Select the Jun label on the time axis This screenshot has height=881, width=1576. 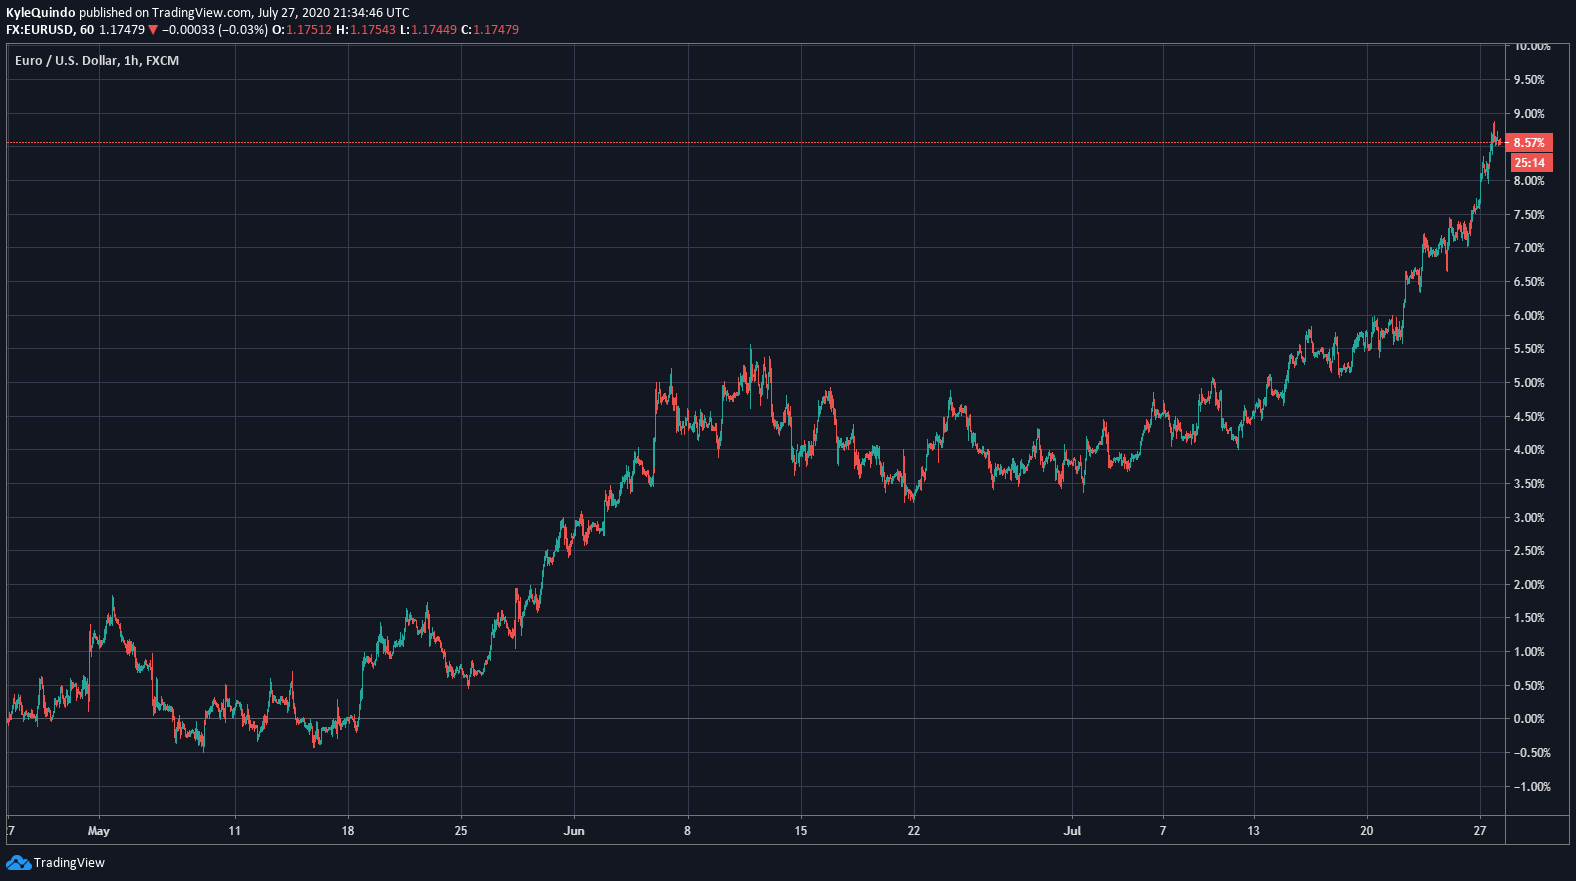point(574,831)
